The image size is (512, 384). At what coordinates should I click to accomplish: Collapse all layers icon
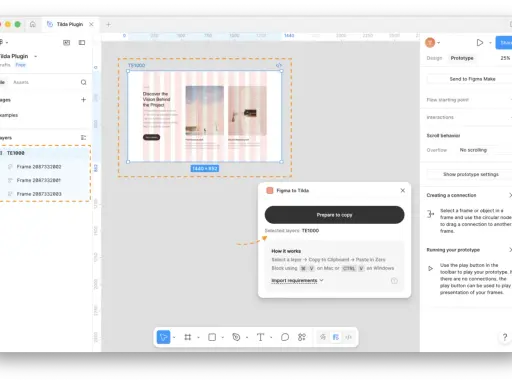83,137
